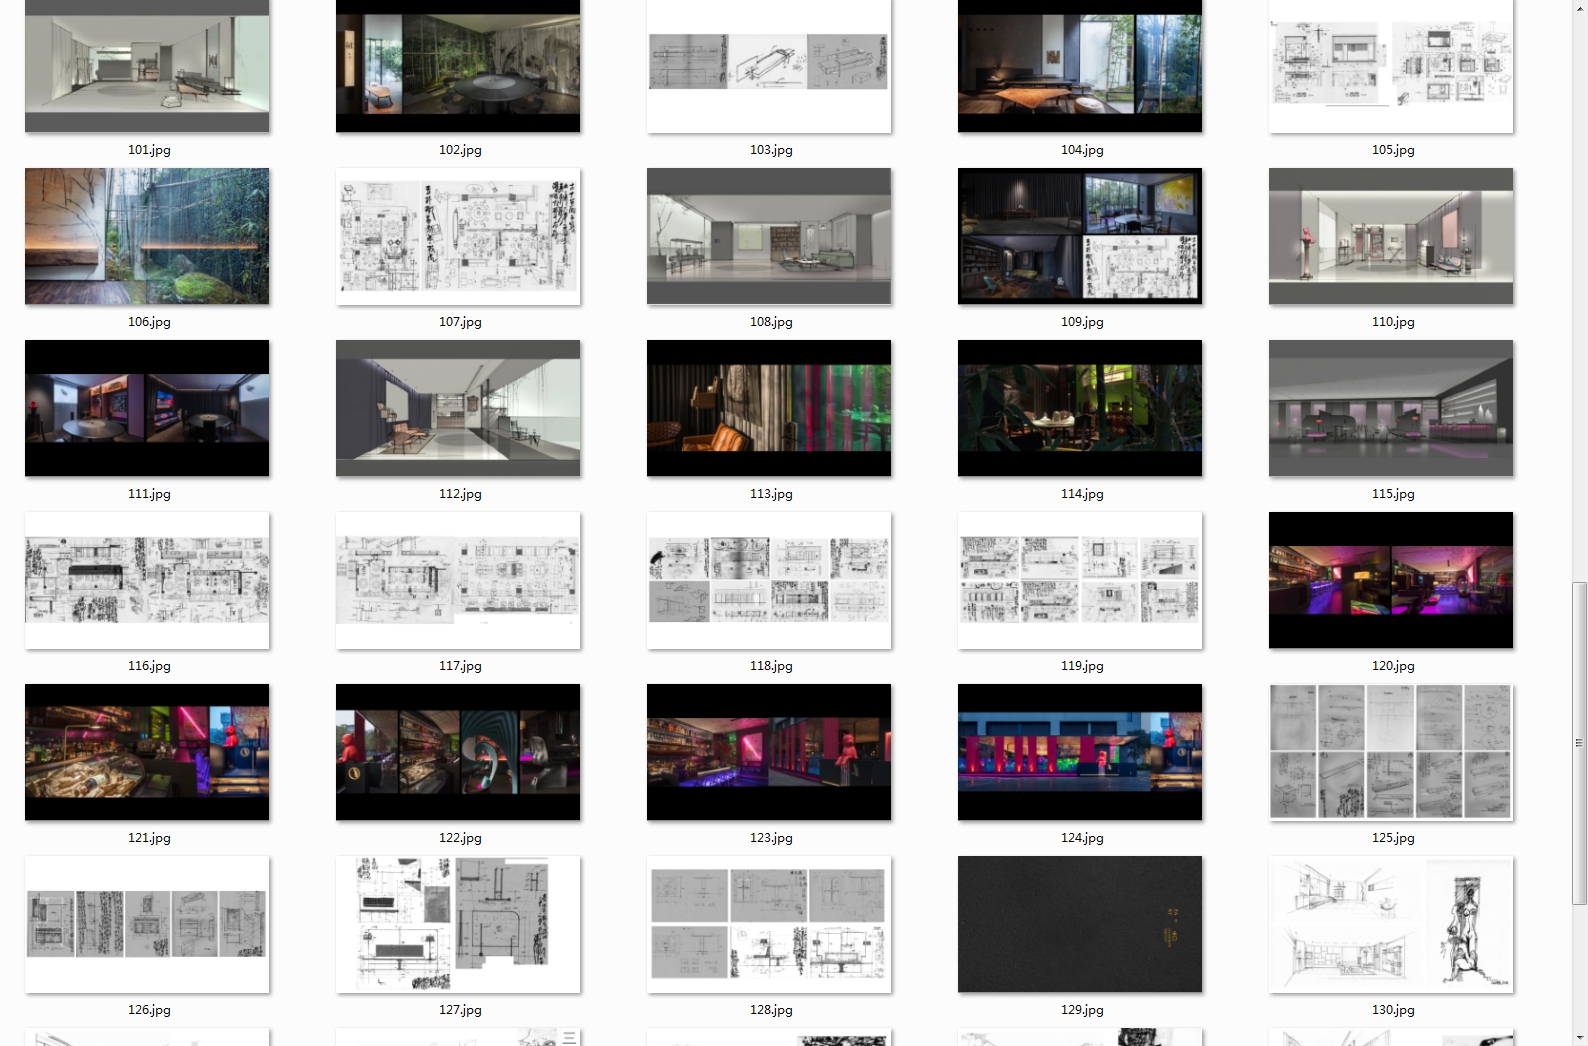Select the 107.jpg floor plan thumbnail

coord(458,236)
